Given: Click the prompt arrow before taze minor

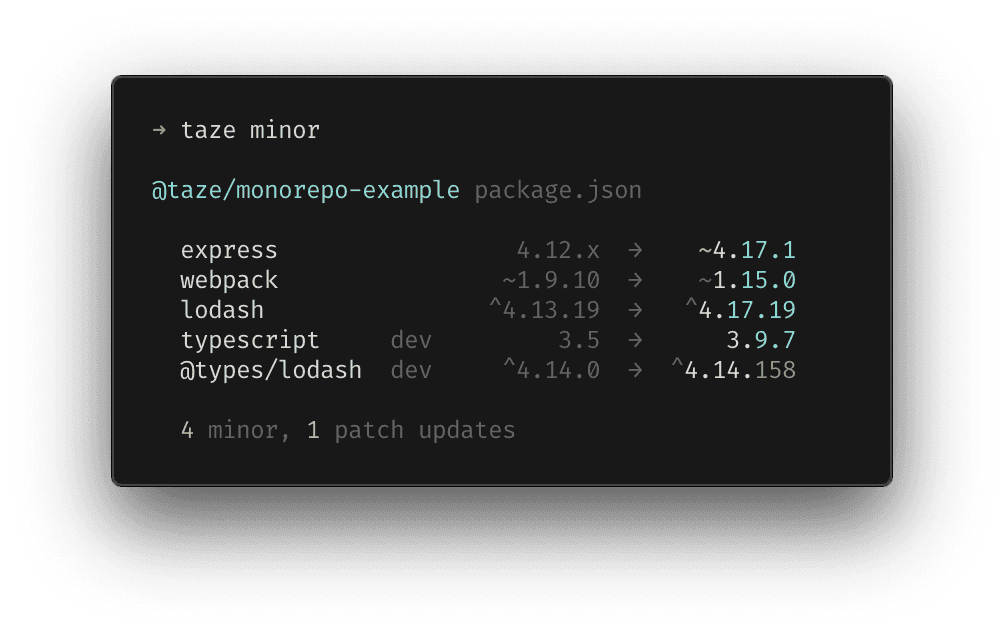Looking at the screenshot, I should [159, 130].
